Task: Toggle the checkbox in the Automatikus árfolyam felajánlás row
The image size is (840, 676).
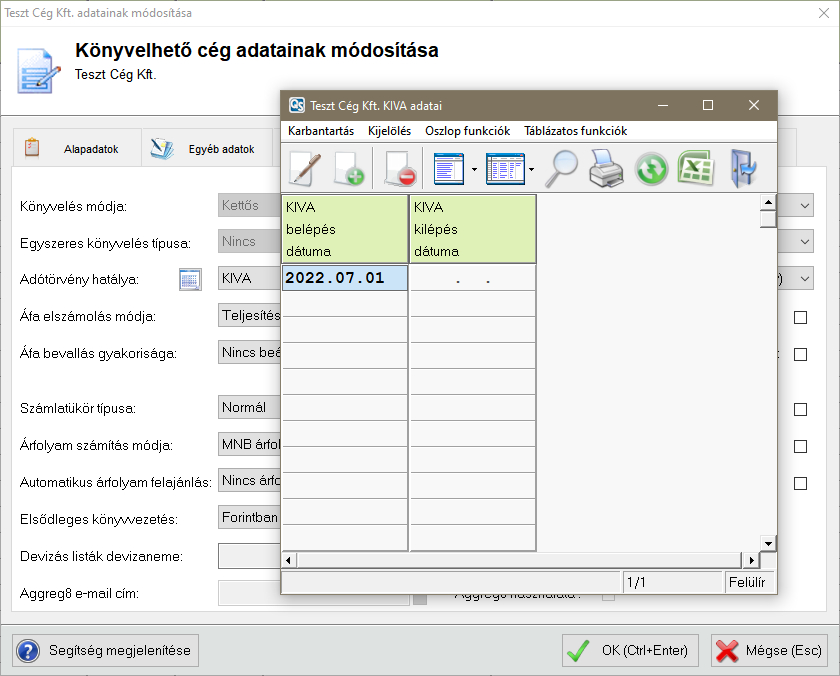Action: (800, 483)
